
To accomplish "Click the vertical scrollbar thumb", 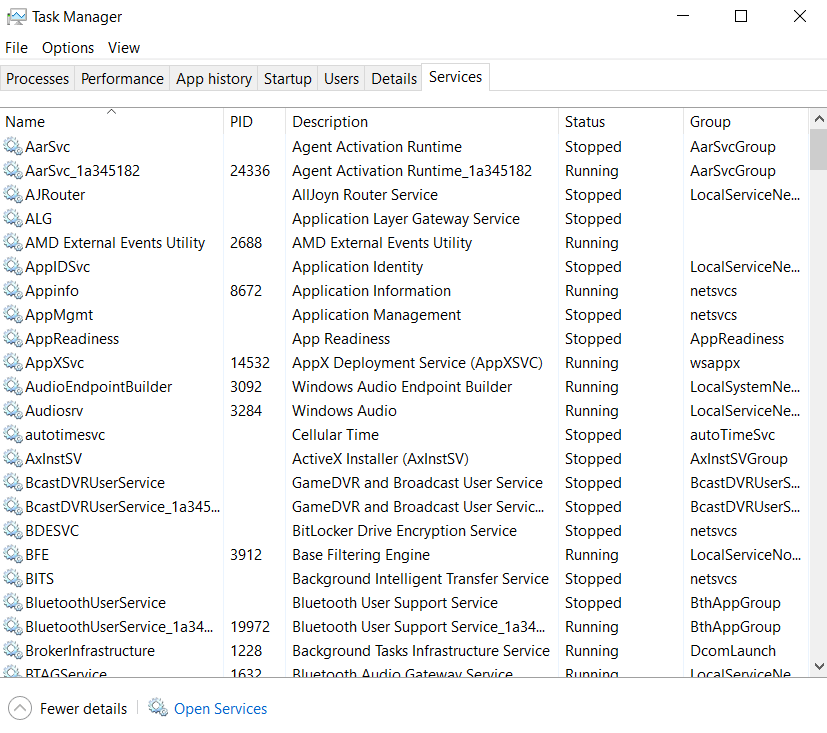I will coord(818,150).
